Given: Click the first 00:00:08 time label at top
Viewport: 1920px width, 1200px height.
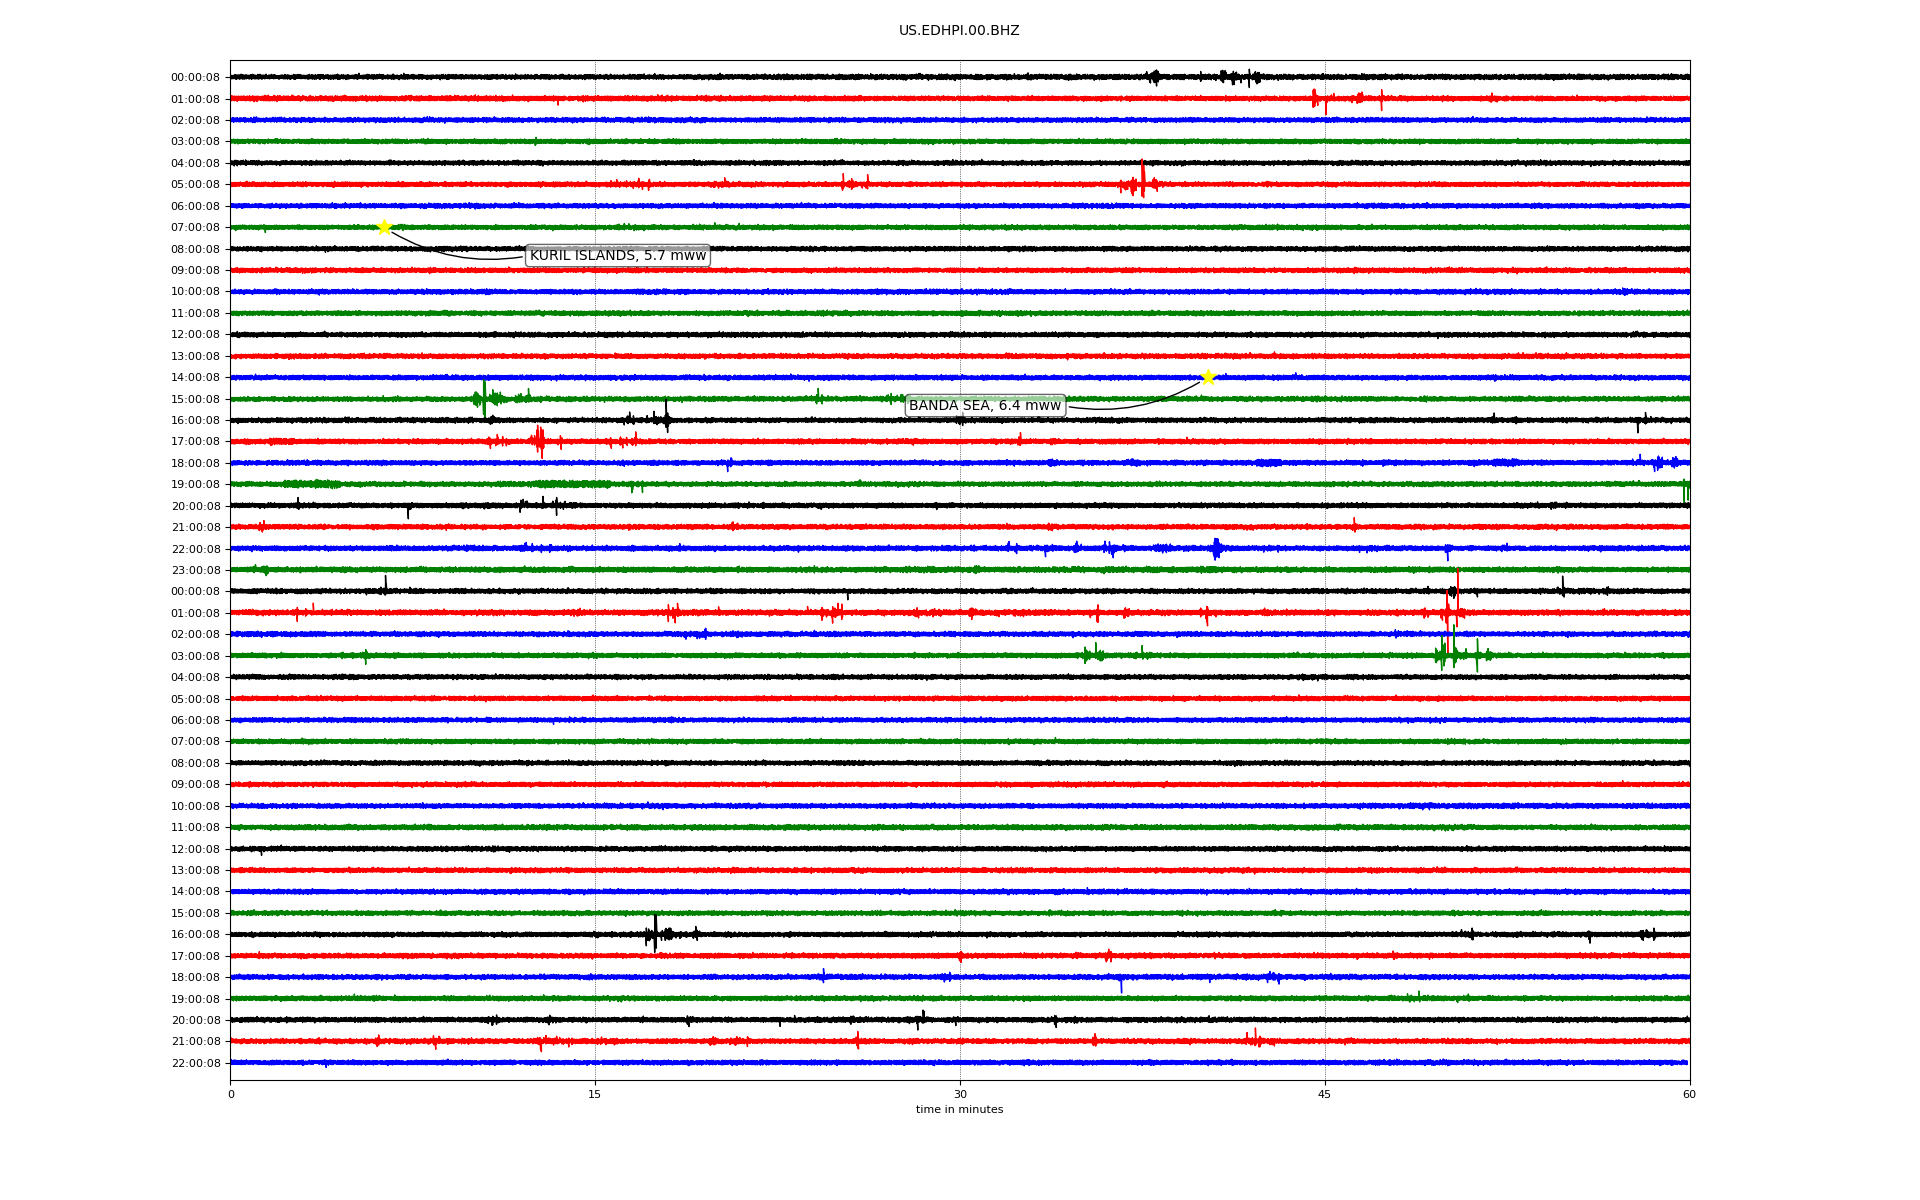Looking at the screenshot, I should pyautogui.click(x=195, y=78).
